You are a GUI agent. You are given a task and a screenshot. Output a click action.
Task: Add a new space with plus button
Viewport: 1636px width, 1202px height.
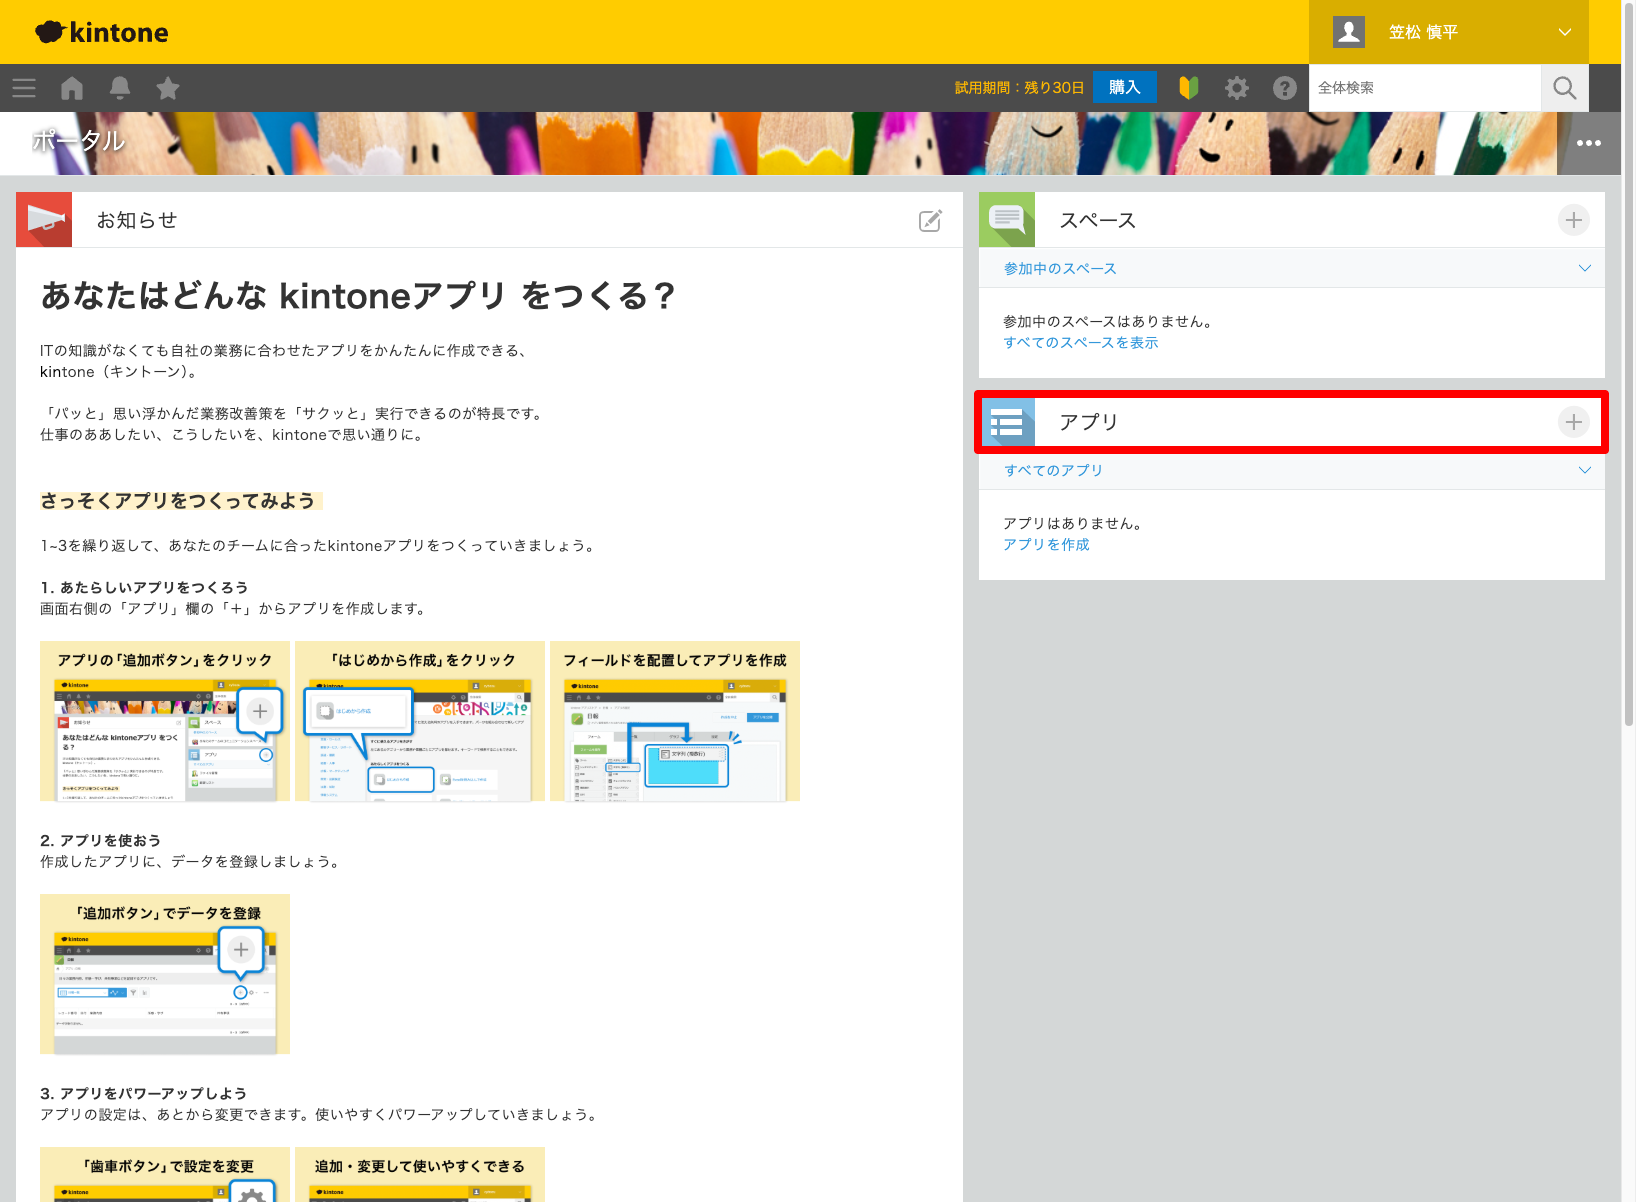(1573, 220)
